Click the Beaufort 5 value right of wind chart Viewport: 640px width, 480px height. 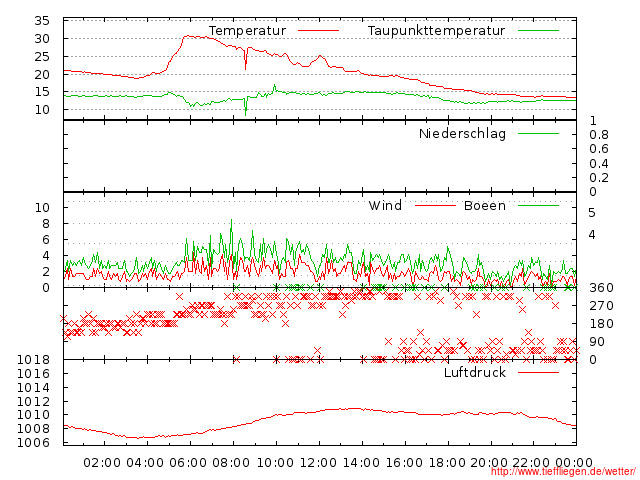tap(592, 213)
